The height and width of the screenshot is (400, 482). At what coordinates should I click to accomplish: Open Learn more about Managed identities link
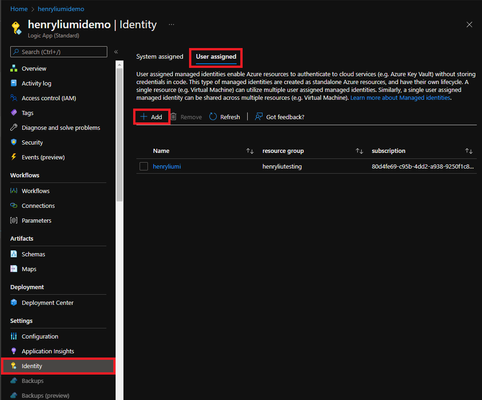400,98
